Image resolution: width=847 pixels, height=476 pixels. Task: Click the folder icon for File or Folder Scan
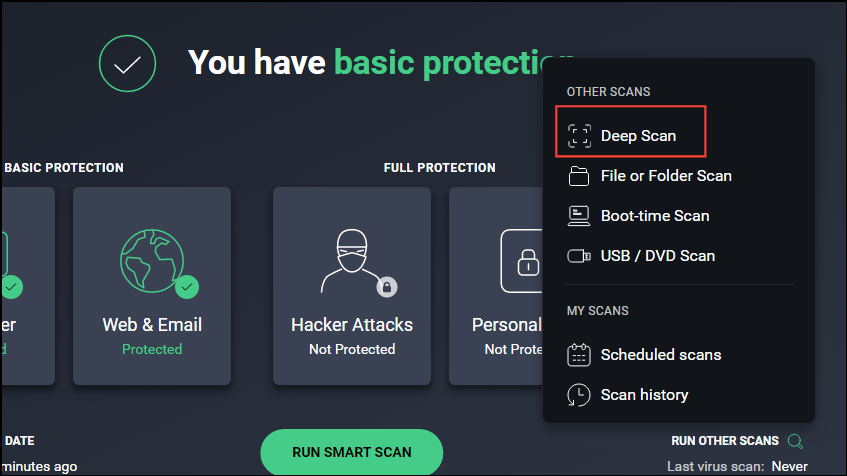tap(579, 176)
